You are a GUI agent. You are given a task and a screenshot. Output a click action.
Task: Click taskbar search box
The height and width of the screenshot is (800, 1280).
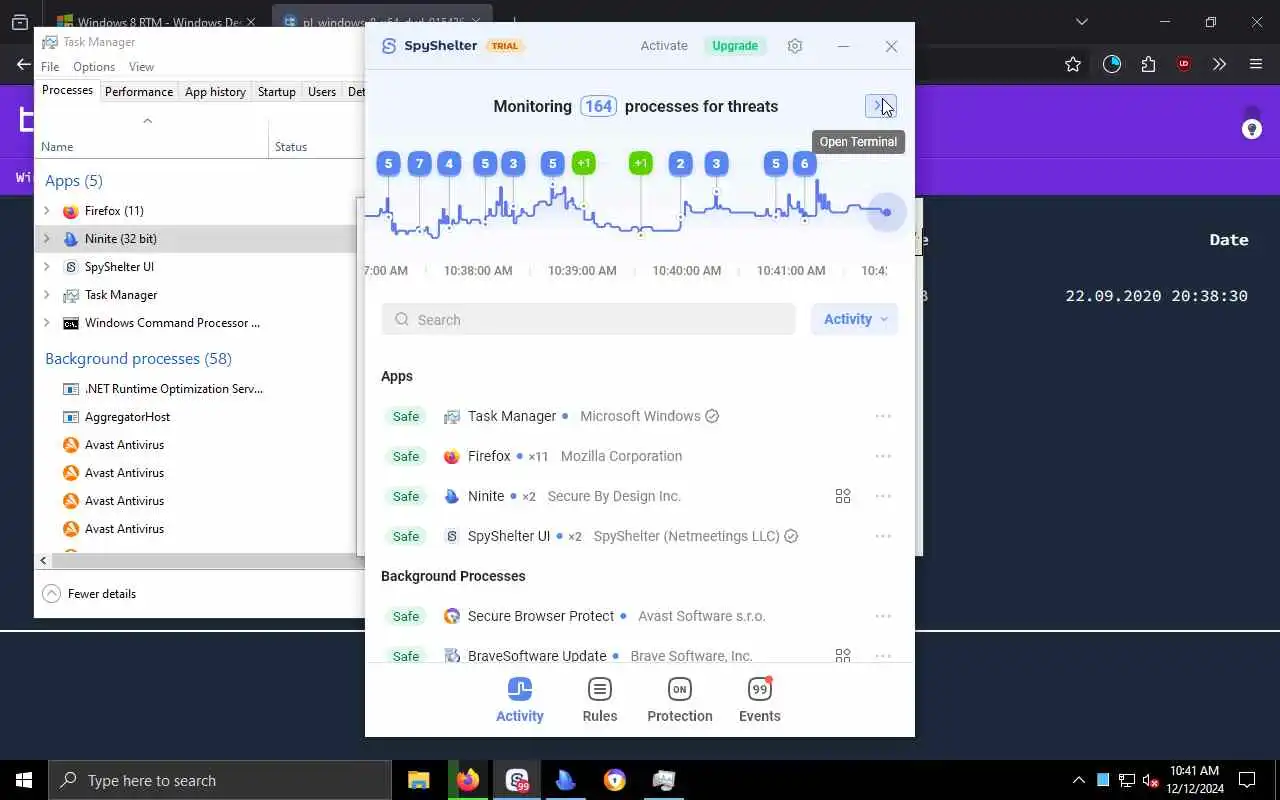[x=220, y=780]
